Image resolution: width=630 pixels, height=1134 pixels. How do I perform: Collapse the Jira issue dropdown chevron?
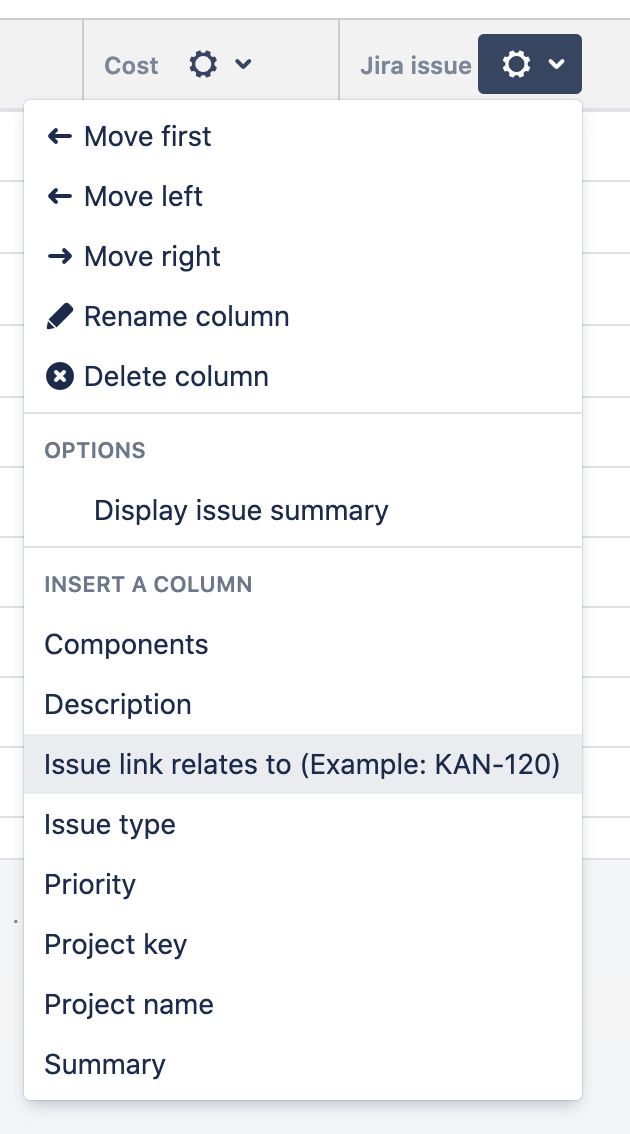pyautogui.click(x=556, y=66)
